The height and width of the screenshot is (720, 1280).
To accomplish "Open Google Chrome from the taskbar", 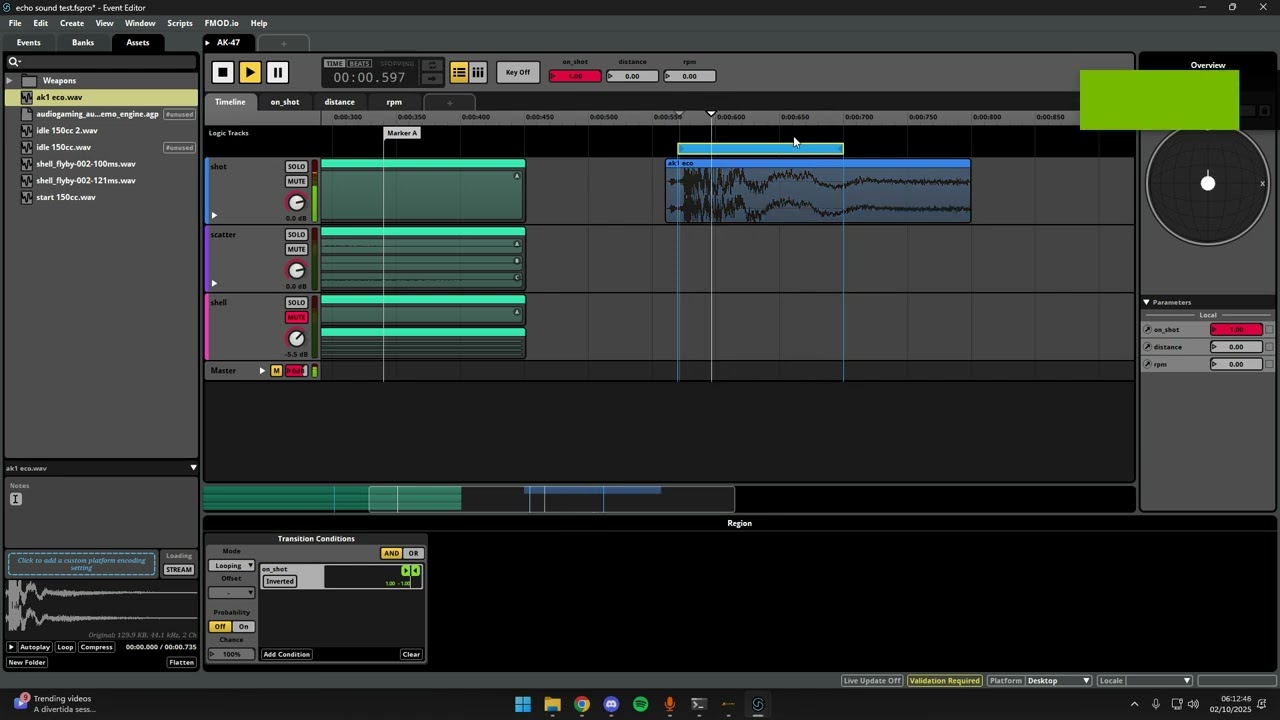I will tap(582, 704).
